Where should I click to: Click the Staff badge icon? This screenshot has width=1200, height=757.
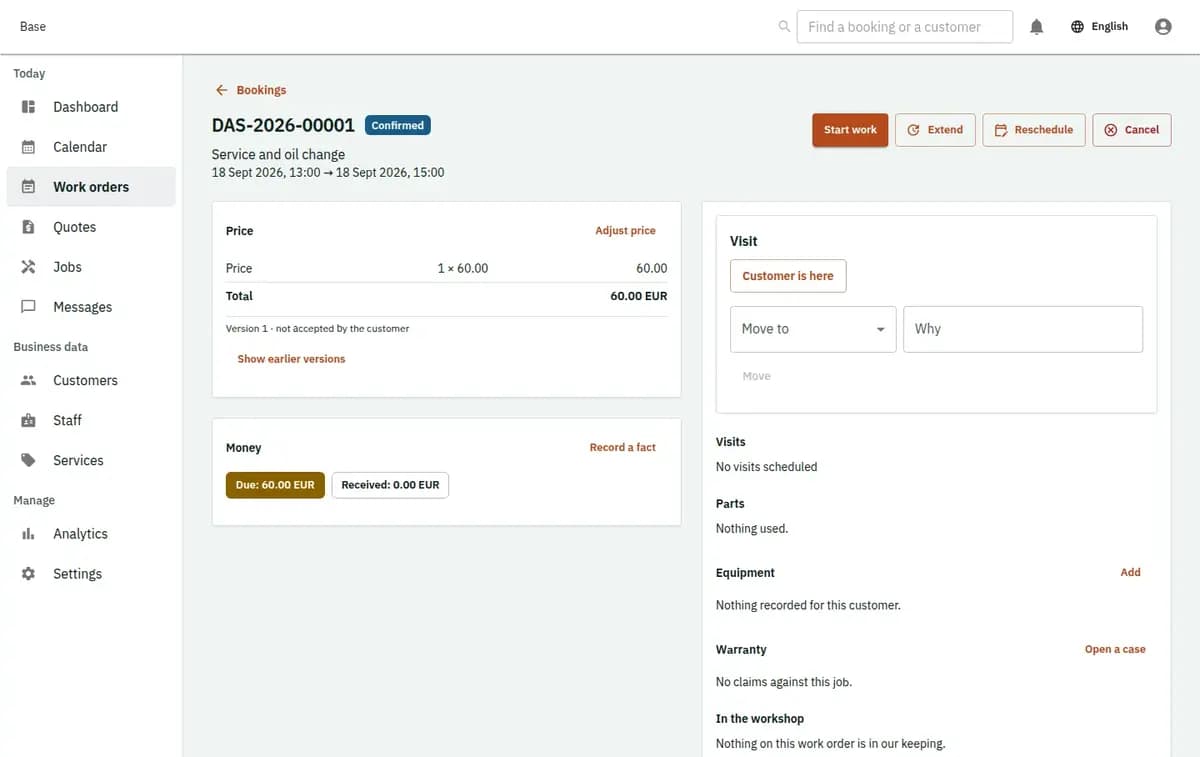[x=29, y=421]
